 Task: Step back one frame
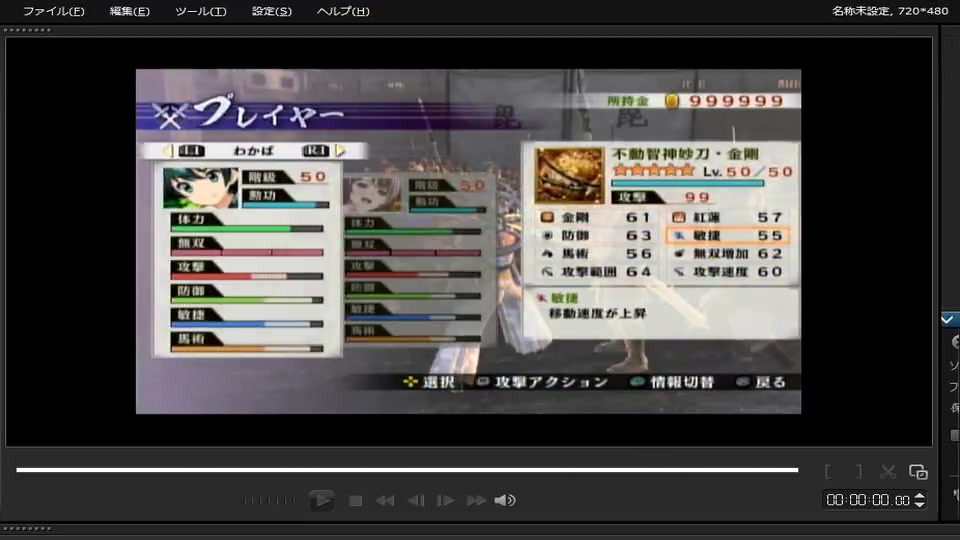416,501
